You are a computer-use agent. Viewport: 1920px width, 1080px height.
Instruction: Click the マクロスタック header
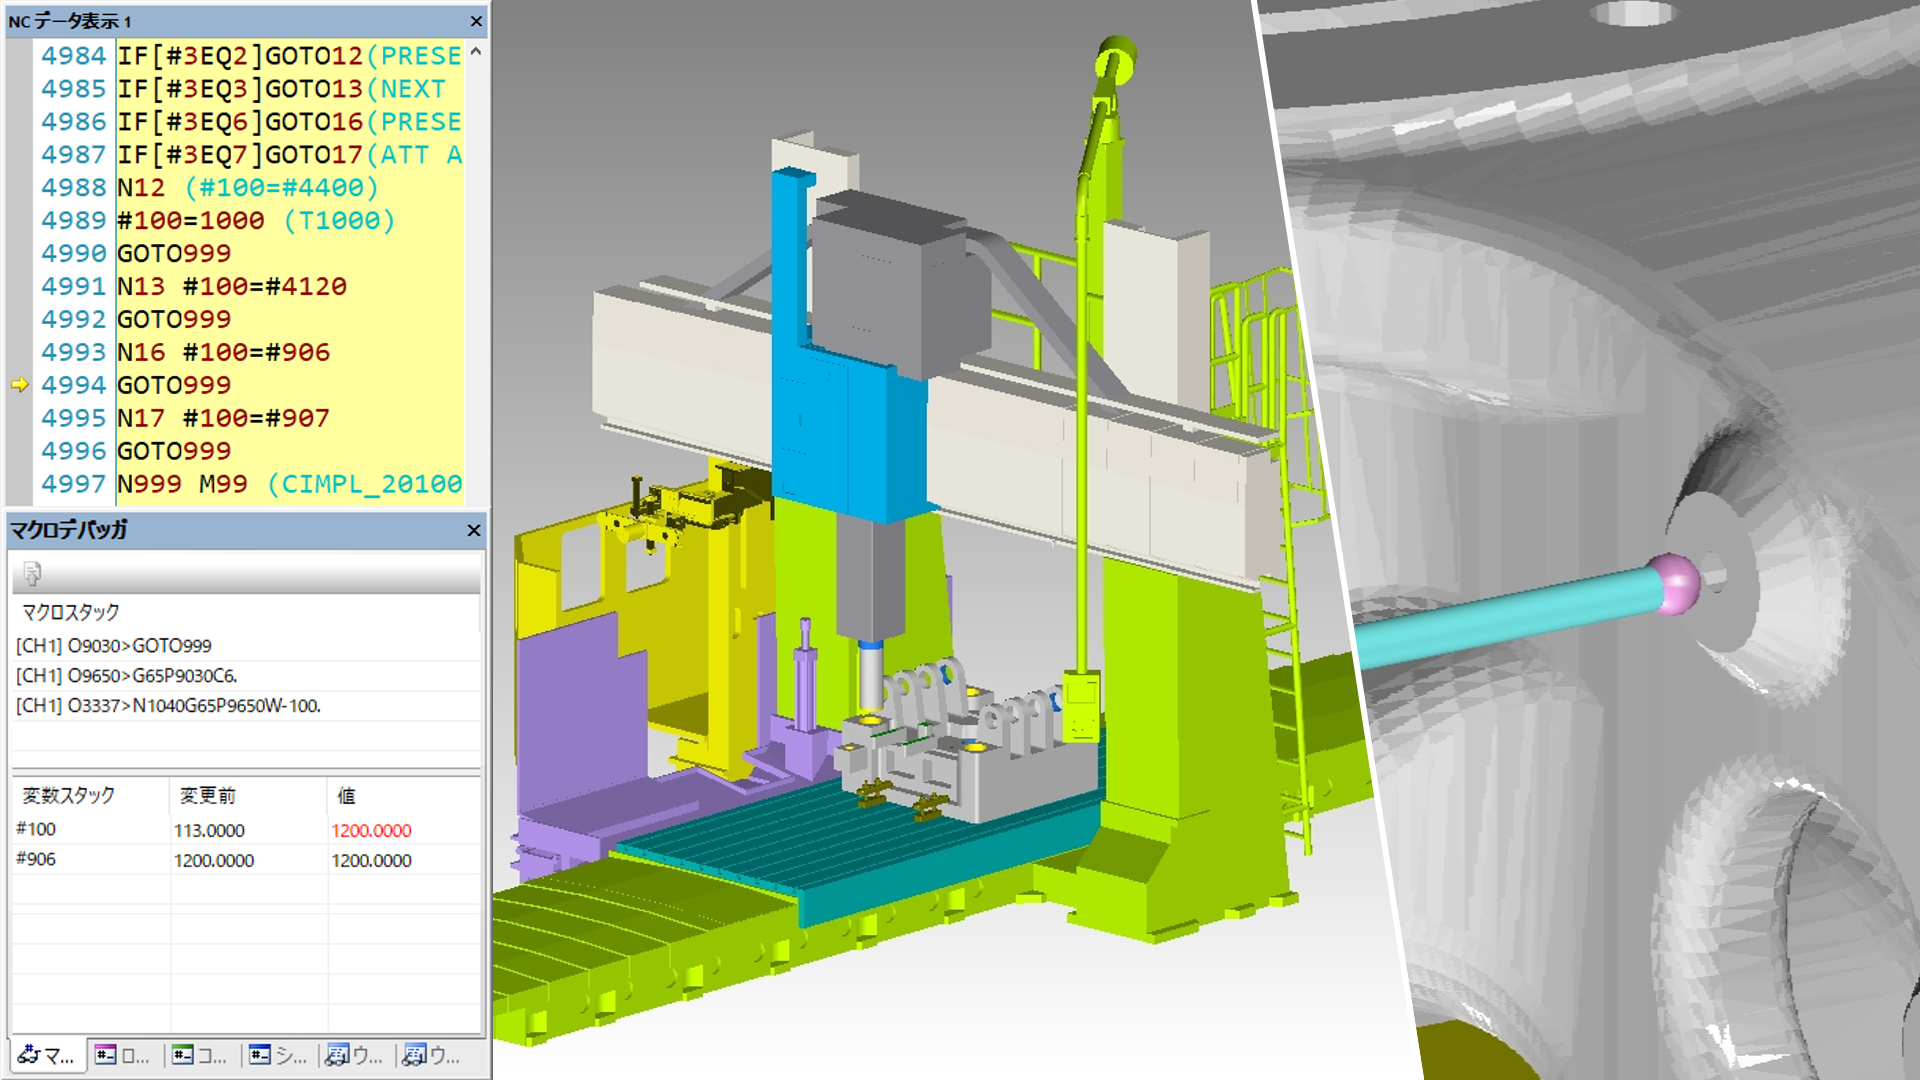click(x=70, y=612)
